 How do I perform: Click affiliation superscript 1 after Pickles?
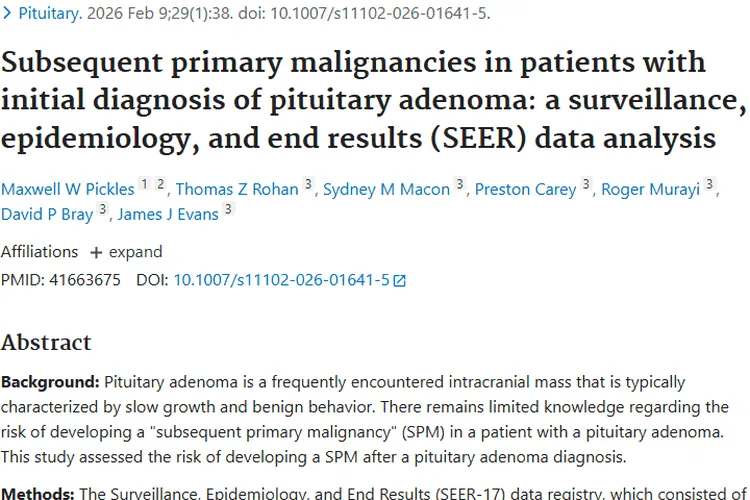pos(143,184)
